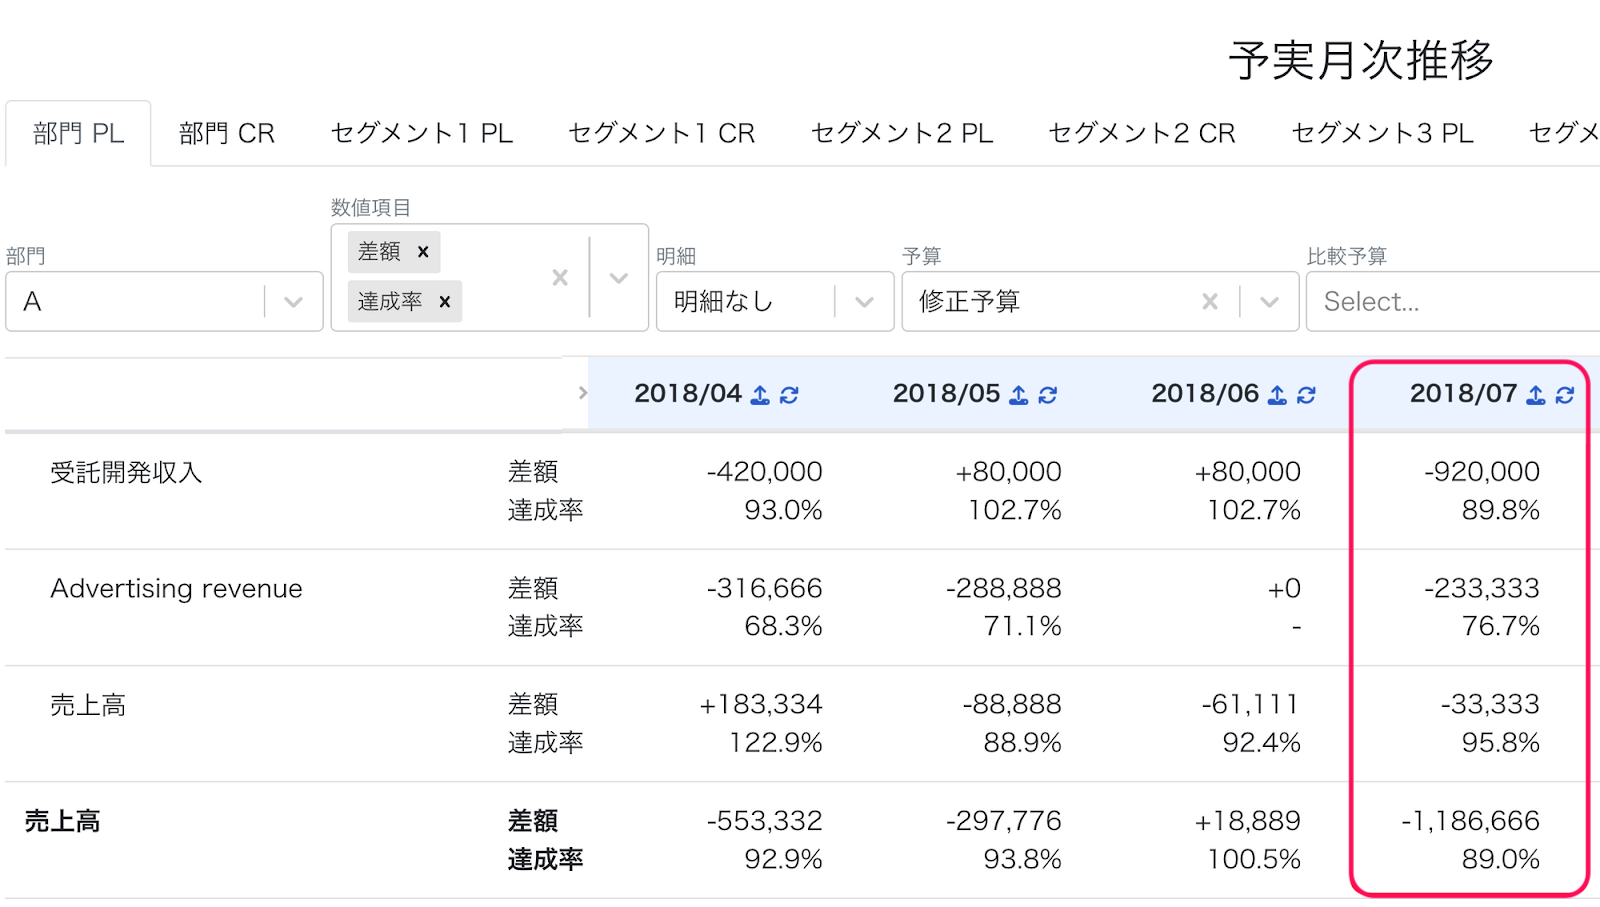Open the セグメント2 CR tab

(x=1142, y=133)
